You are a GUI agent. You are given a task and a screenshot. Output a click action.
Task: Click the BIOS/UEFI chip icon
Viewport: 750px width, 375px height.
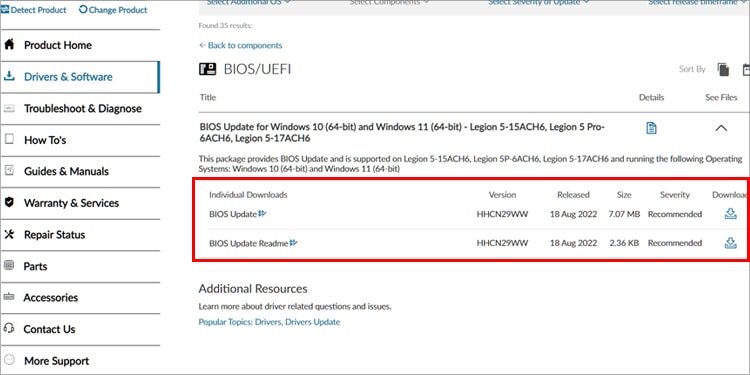[208, 69]
